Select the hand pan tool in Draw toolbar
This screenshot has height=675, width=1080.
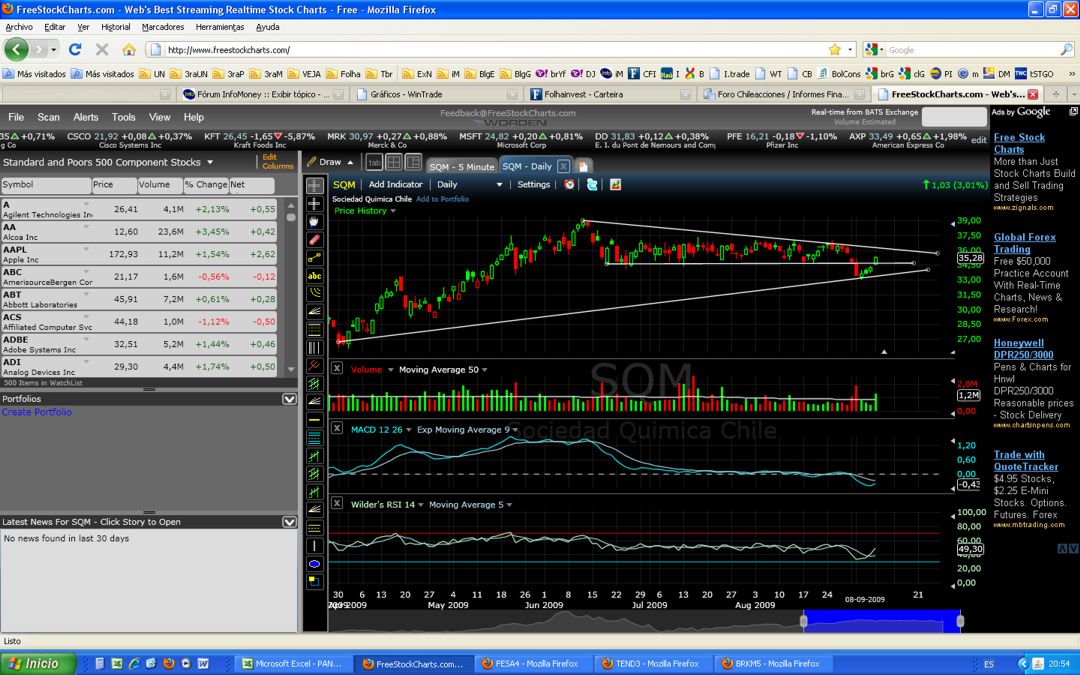[314, 221]
